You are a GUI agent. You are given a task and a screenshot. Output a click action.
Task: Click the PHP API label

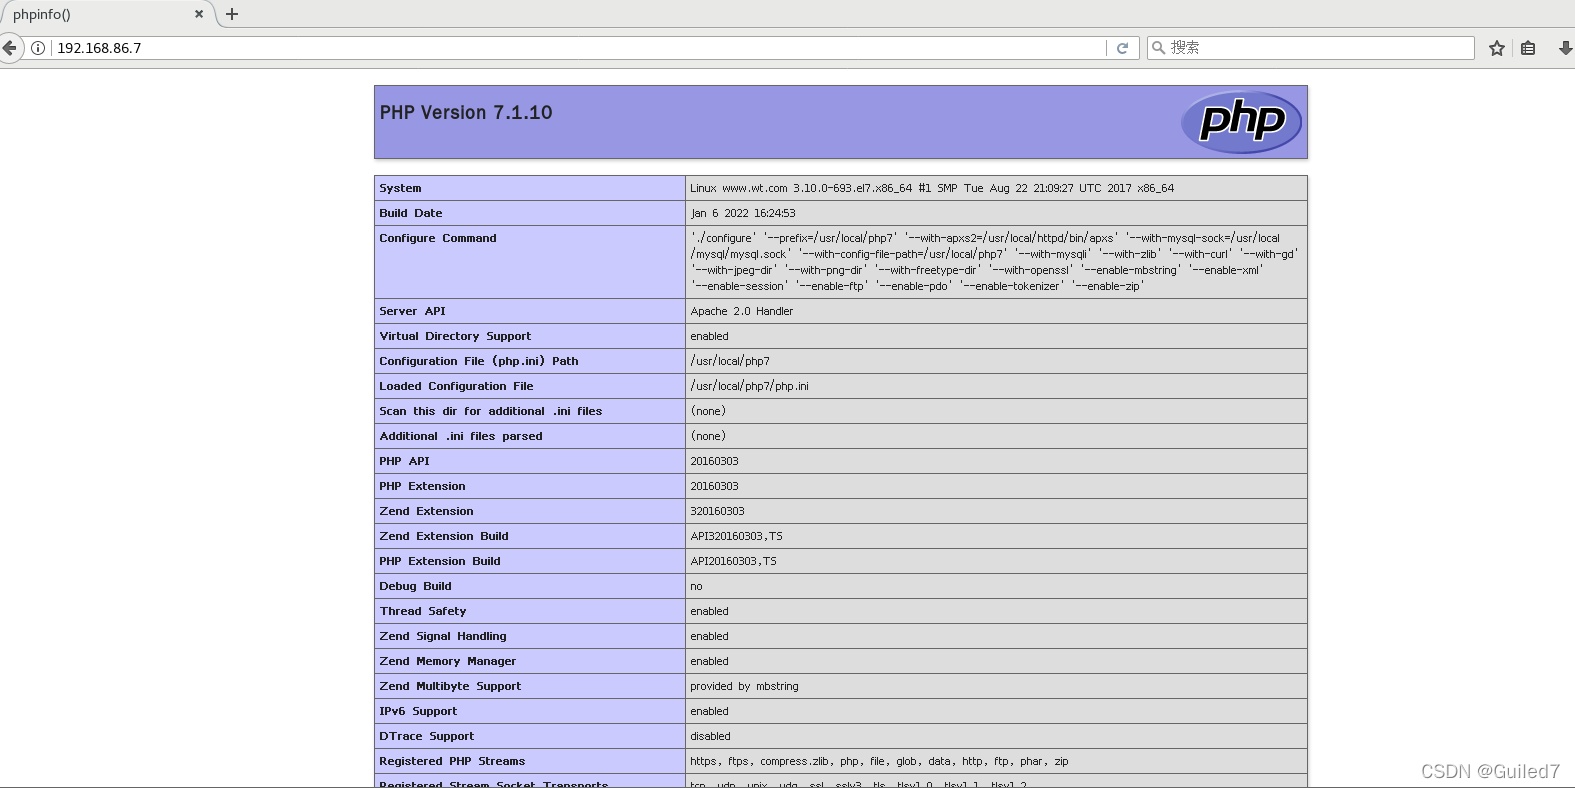pyautogui.click(x=404, y=461)
